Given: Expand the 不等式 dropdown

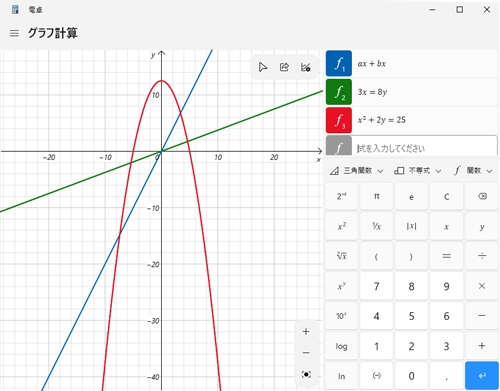Looking at the screenshot, I should pos(418,171).
